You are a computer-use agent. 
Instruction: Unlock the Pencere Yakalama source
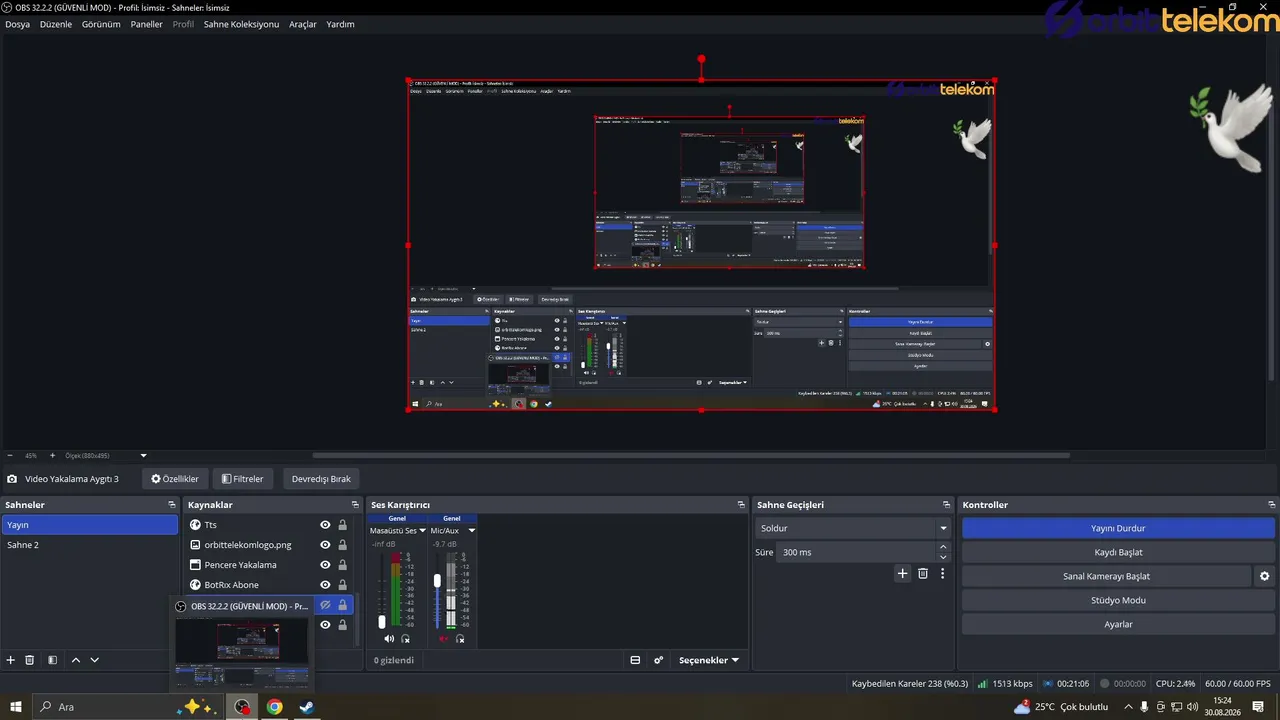pyautogui.click(x=342, y=565)
